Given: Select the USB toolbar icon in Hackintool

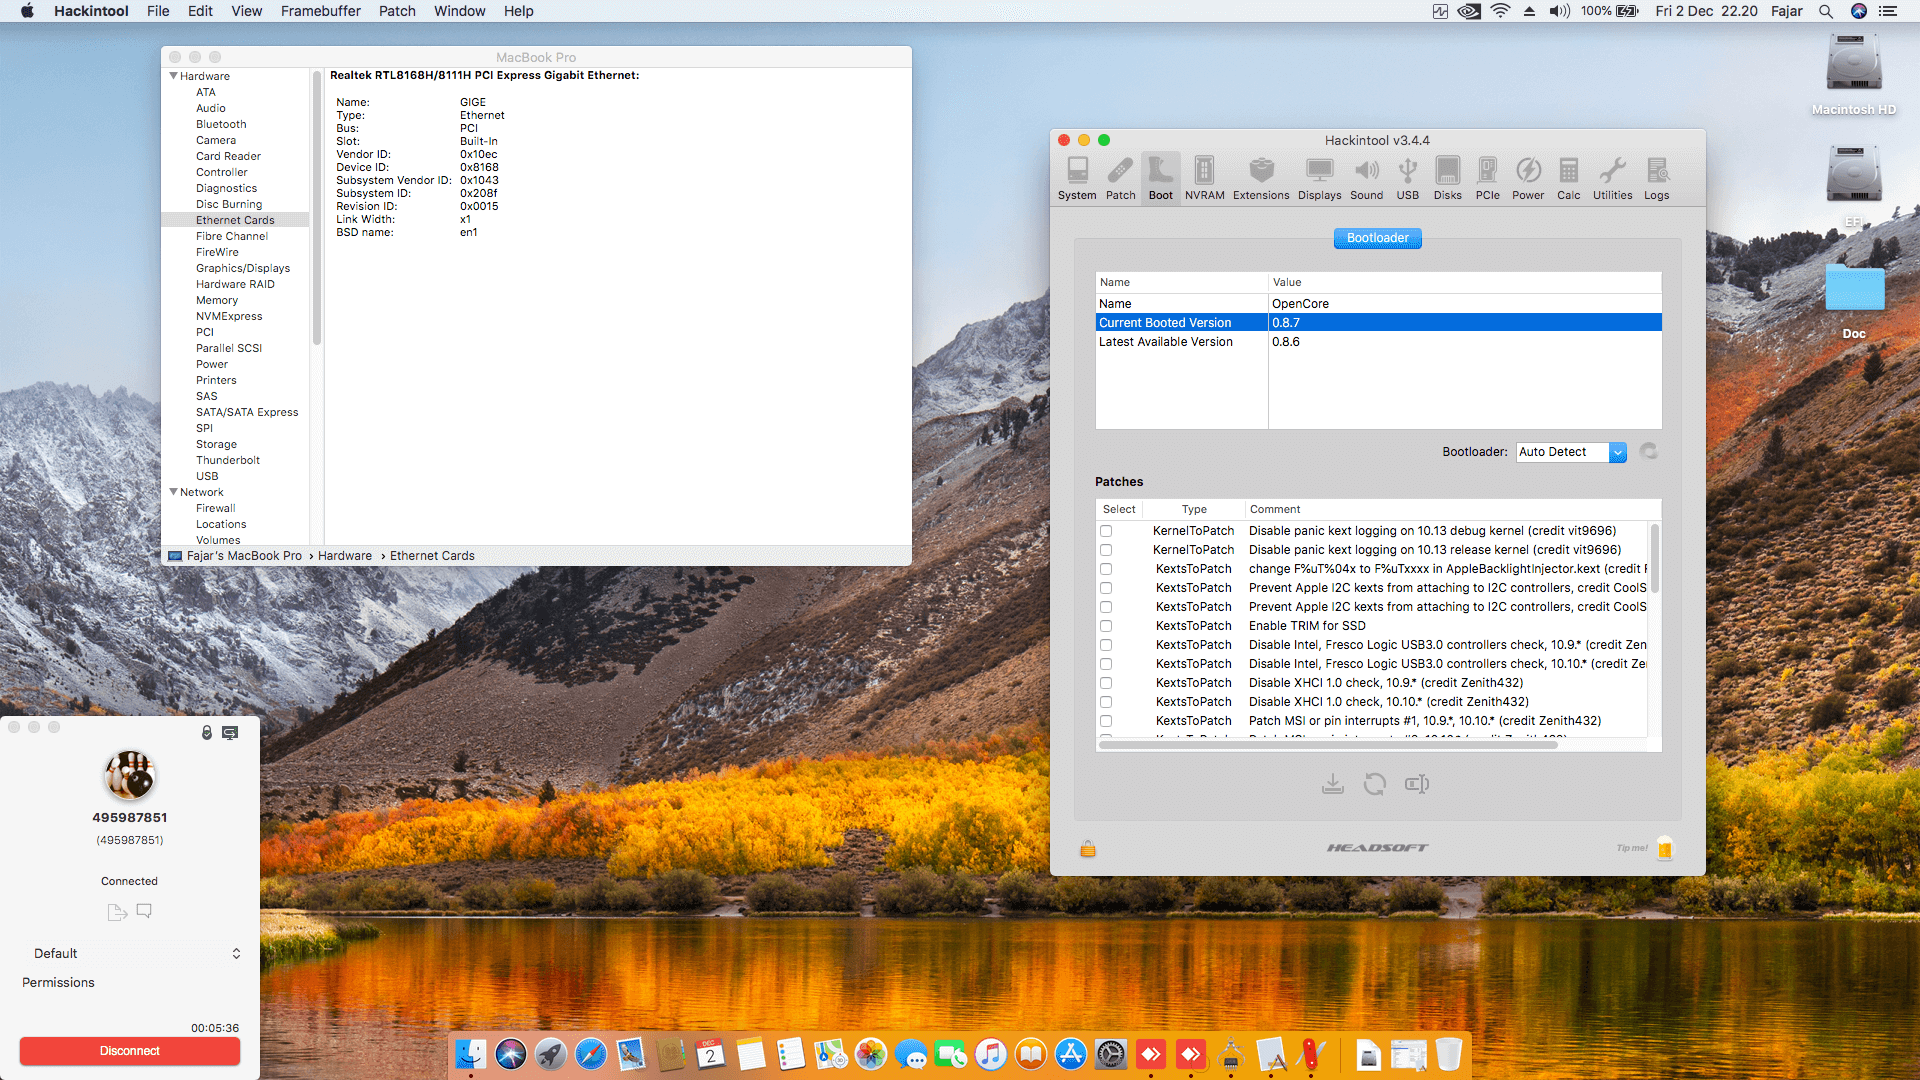Looking at the screenshot, I should [x=1407, y=178].
